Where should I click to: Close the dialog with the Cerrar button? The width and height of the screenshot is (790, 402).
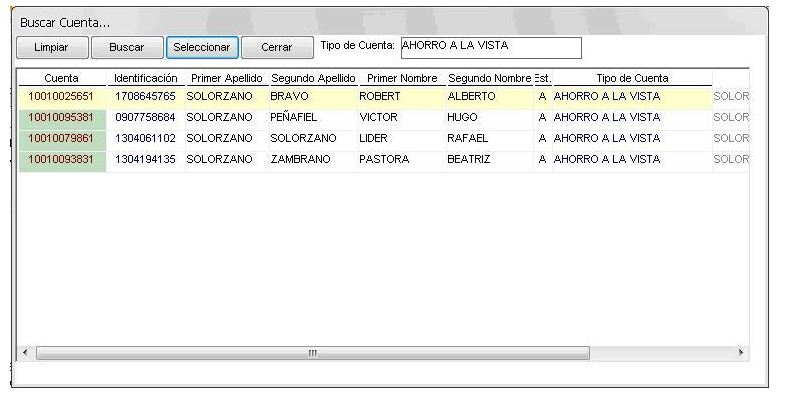click(x=277, y=47)
